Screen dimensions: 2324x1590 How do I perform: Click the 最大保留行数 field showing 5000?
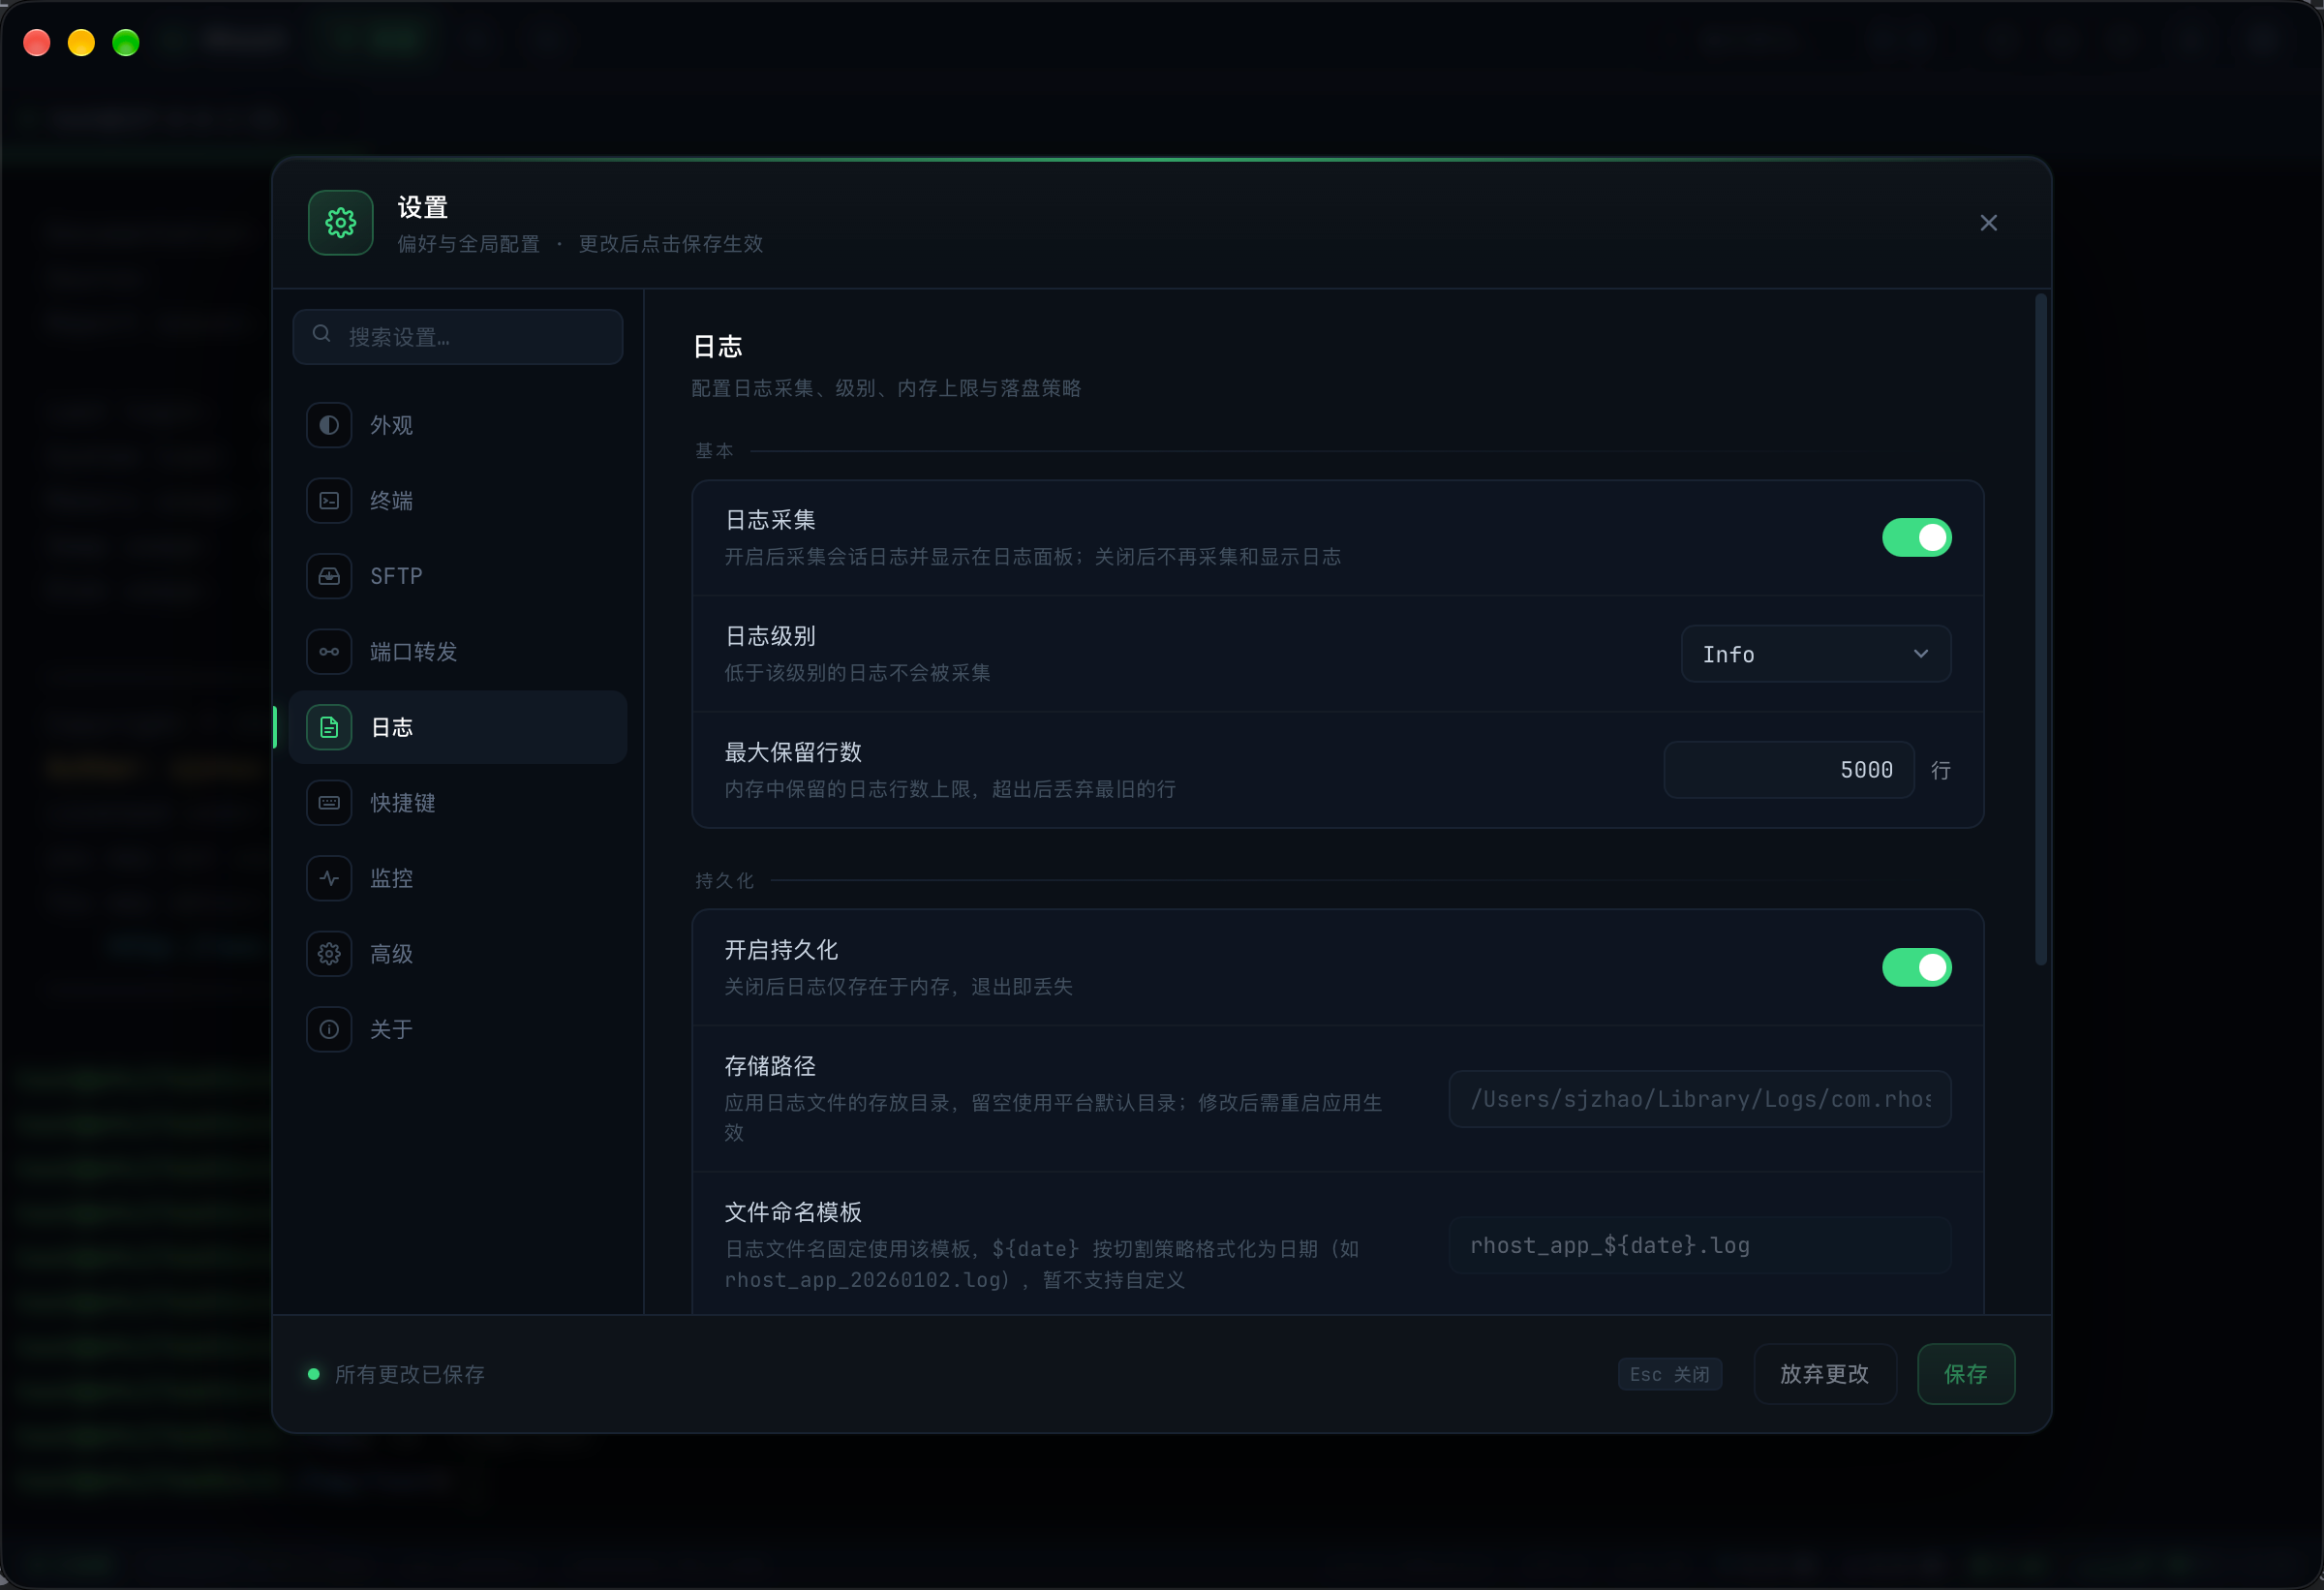coord(1789,770)
